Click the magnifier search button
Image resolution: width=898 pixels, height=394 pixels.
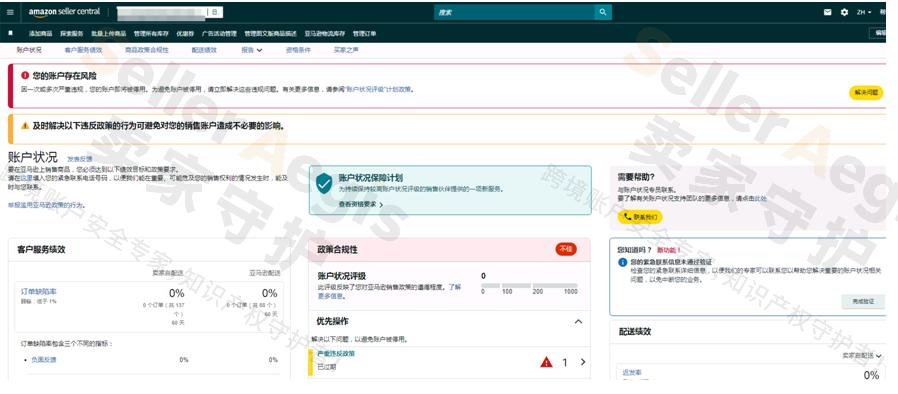point(602,12)
